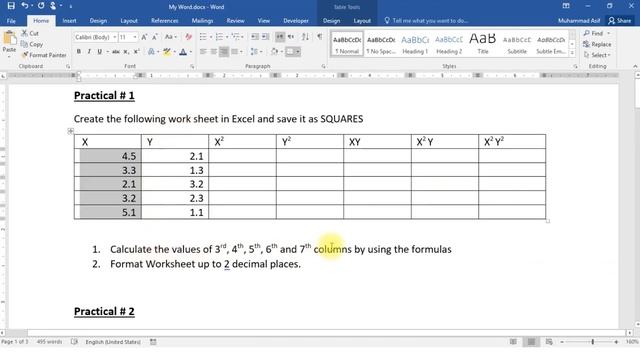Show paragraph marks with pilcrow icon
This screenshot has height=360, width=640.
click(x=320, y=37)
